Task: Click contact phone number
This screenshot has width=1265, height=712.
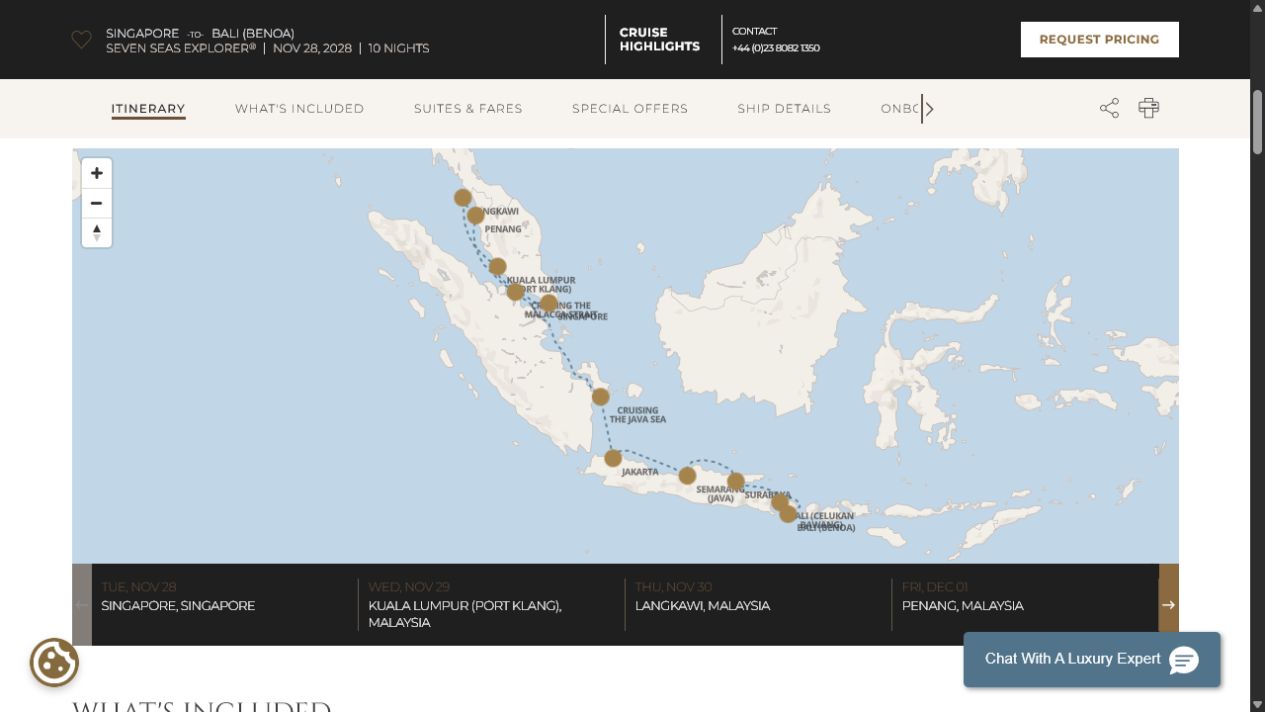Action: [x=775, y=48]
